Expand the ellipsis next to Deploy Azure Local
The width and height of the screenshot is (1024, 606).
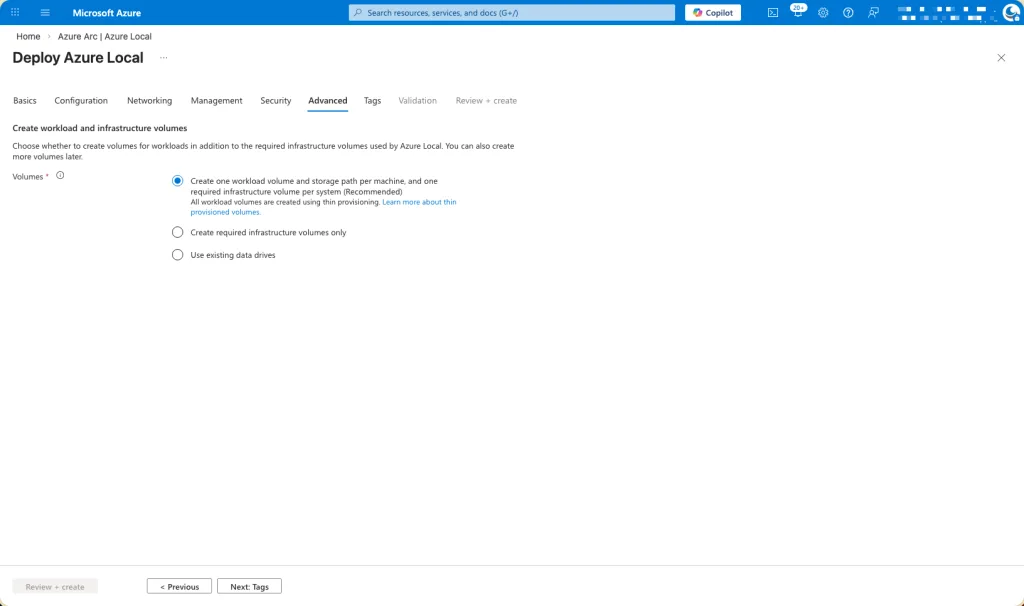163,58
